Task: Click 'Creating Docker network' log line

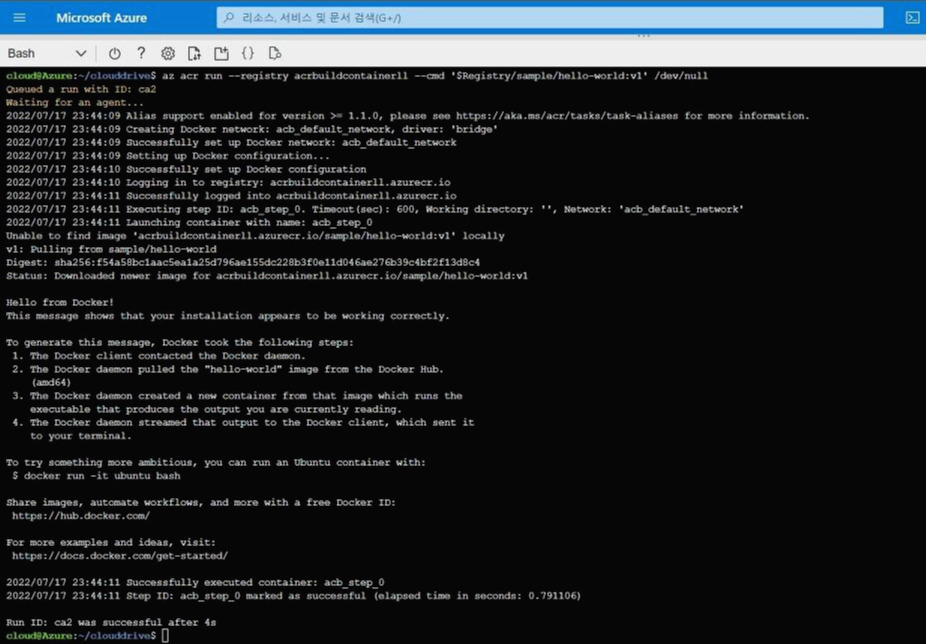Action: 252,129
